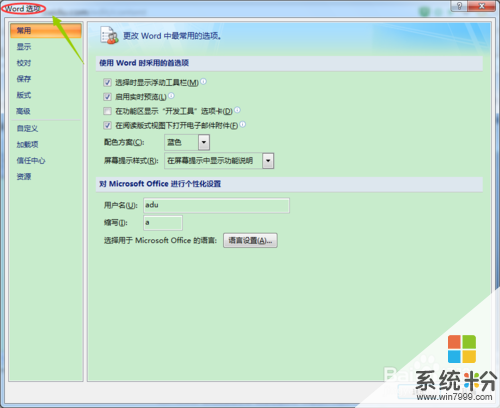The width and height of the screenshot is (500, 408).
Task: Click the help question mark button
Action: [x=459, y=6]
